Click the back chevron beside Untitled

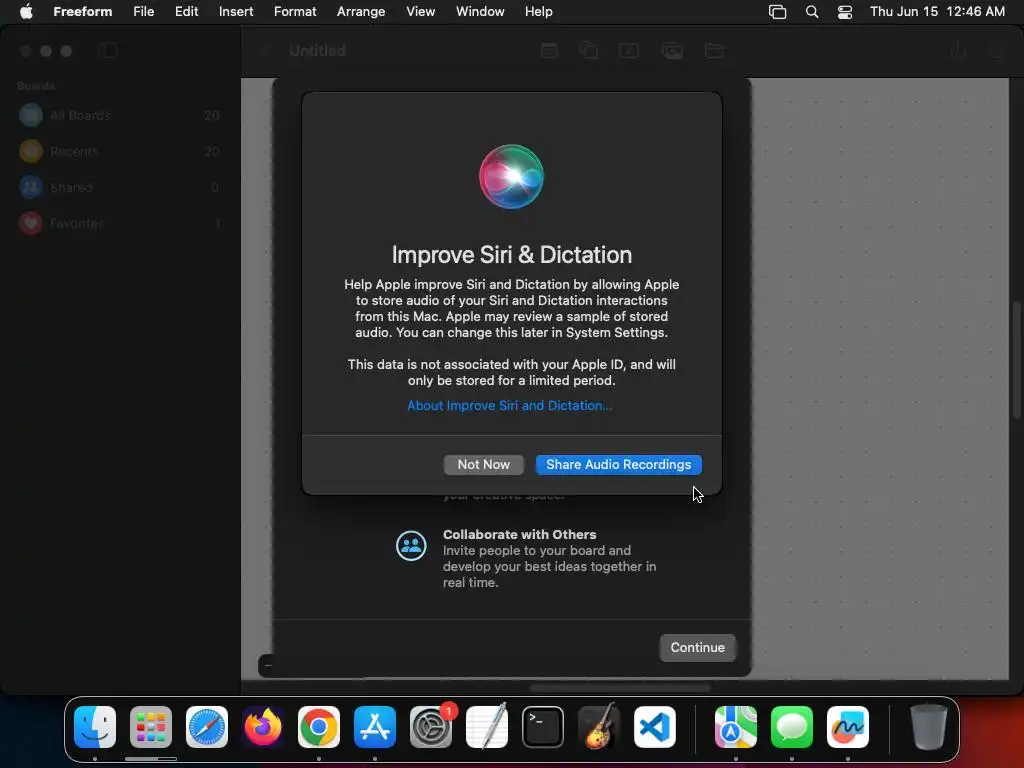[x=266, y=51]
